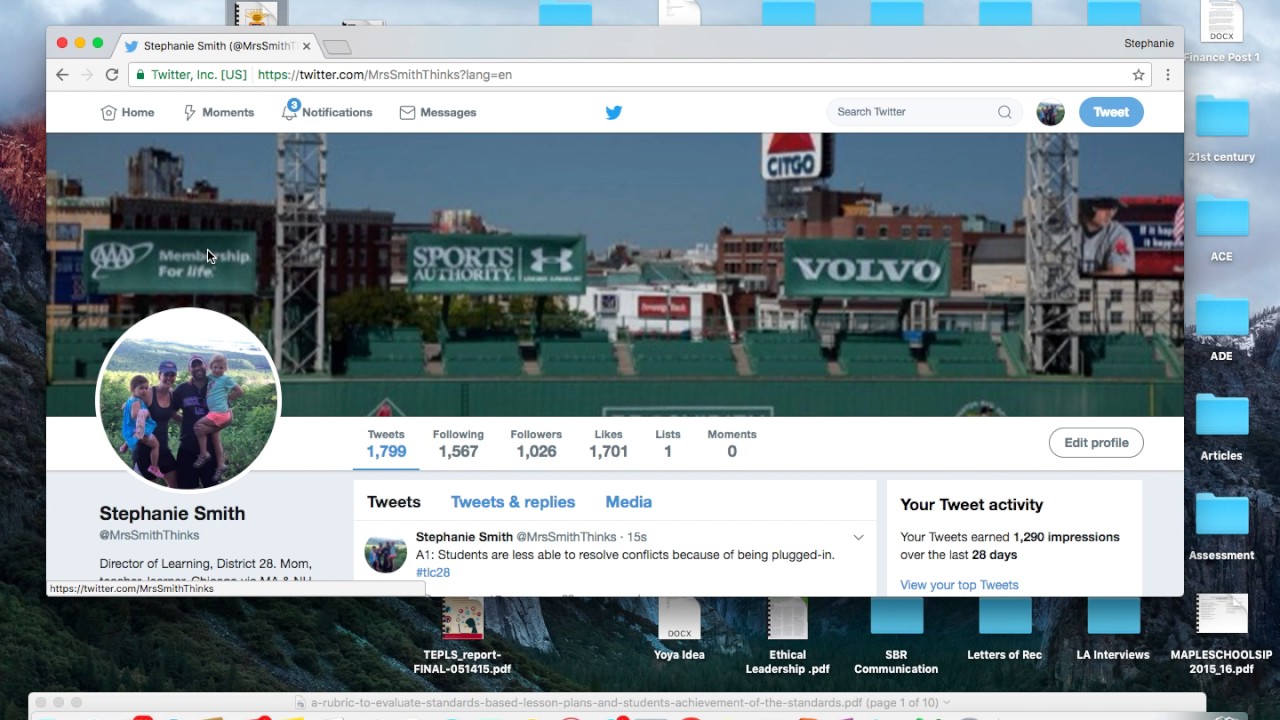The image size is (1280, 720).
Task: Select the ACE desktop folder
Action: pos(1222,229)
